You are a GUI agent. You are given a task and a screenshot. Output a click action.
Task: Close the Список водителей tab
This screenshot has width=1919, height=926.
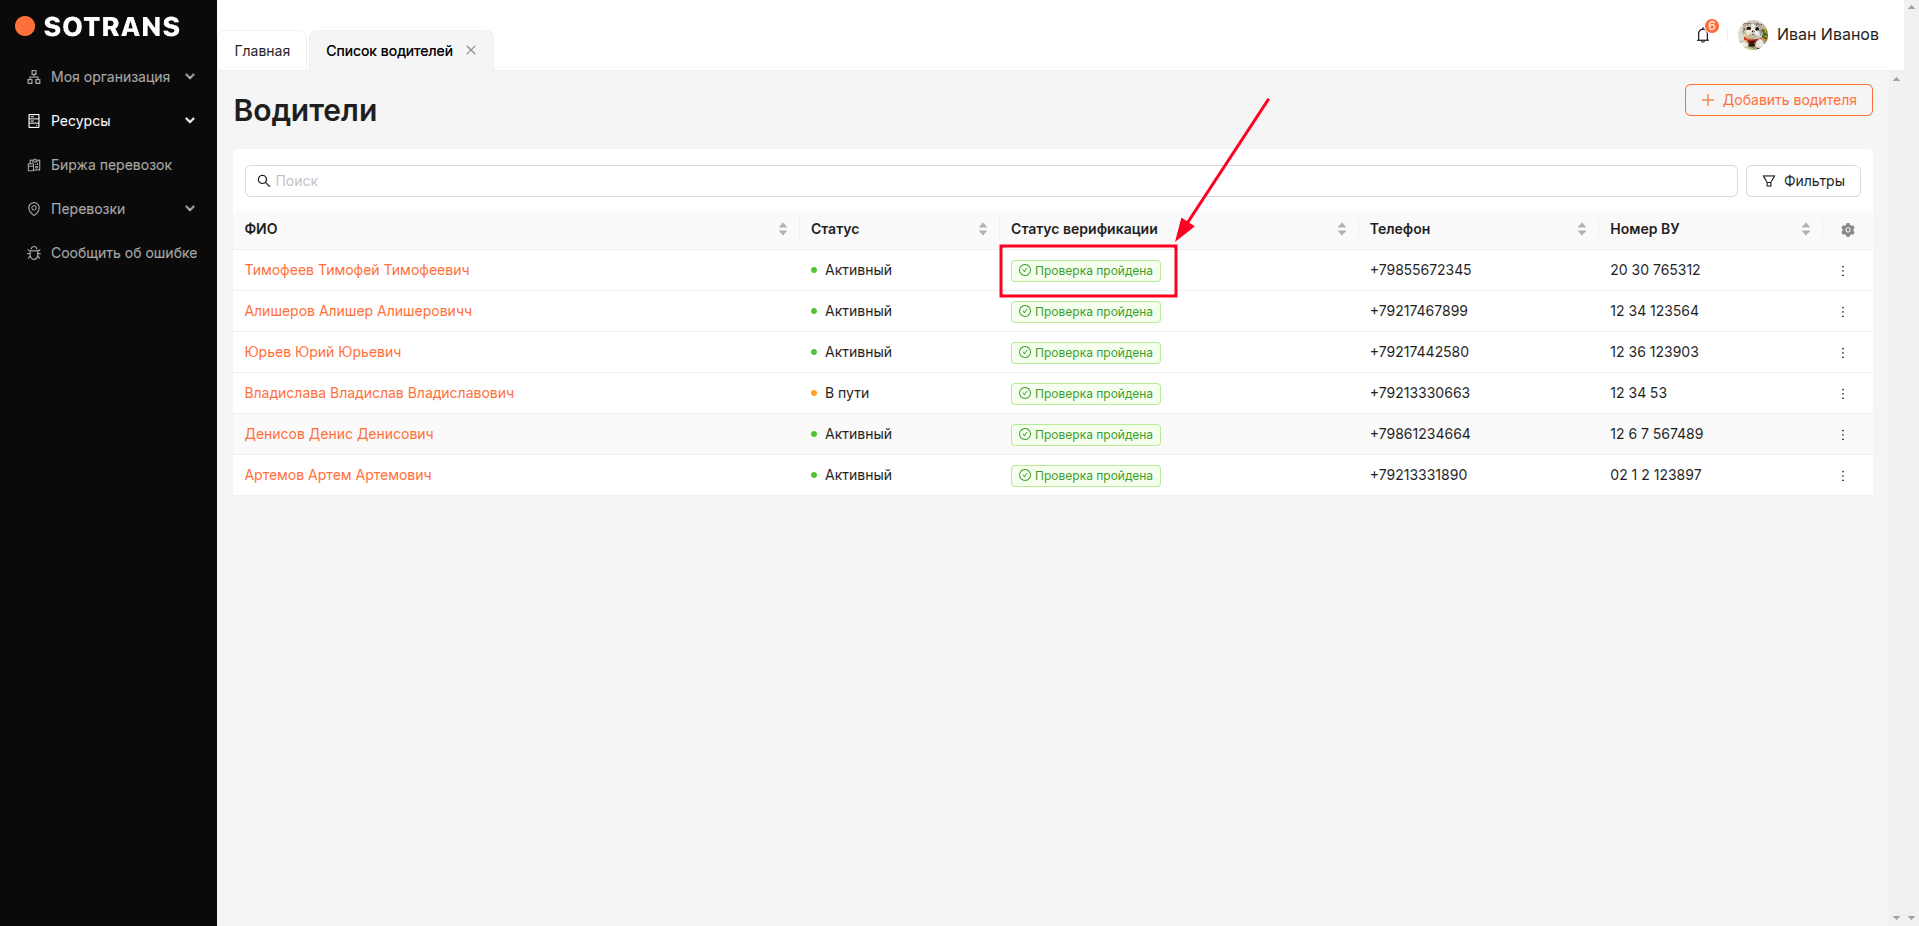click(471, 50)
